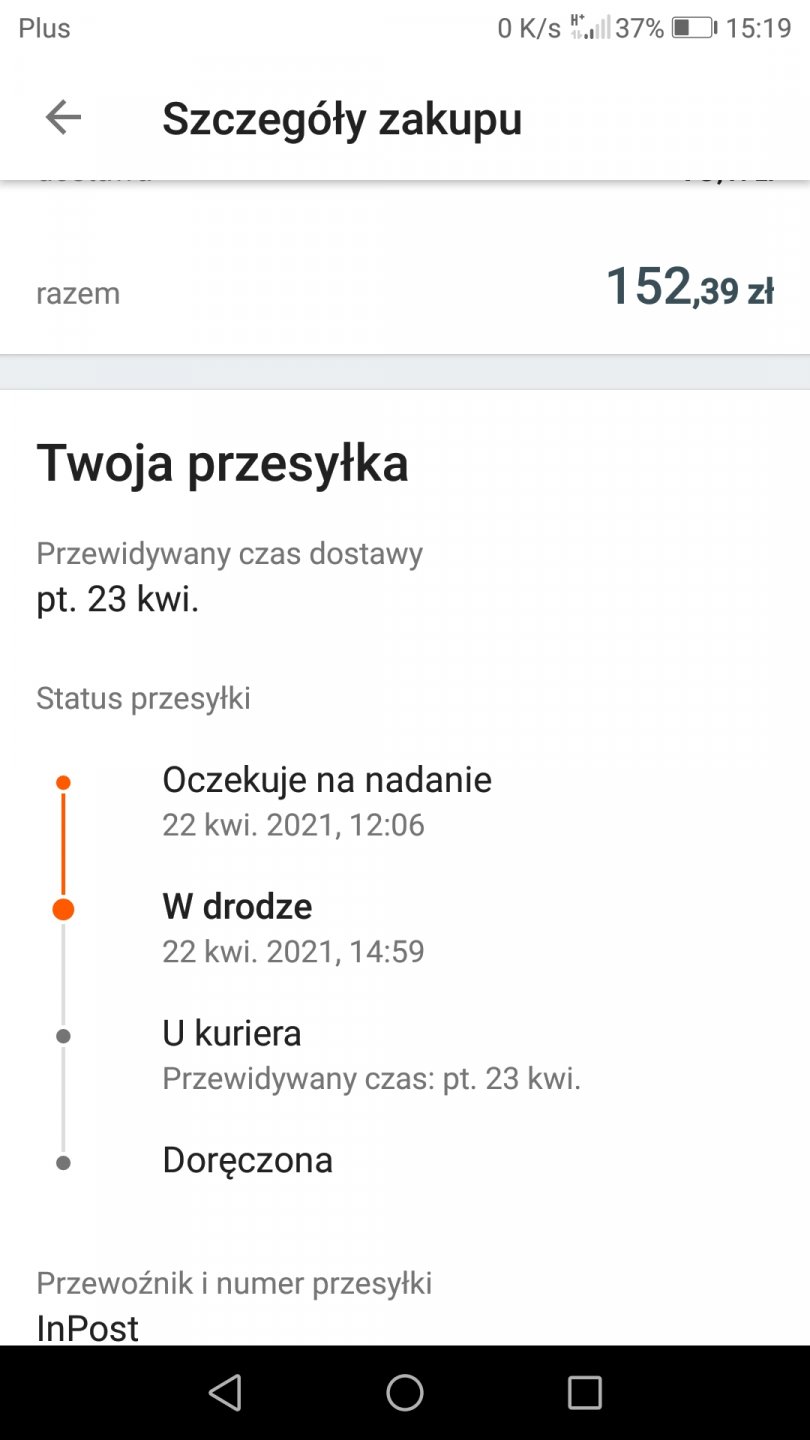Tap the 'U kuriera' status entry
The image size is (810, 1440).
[232, 1033]
